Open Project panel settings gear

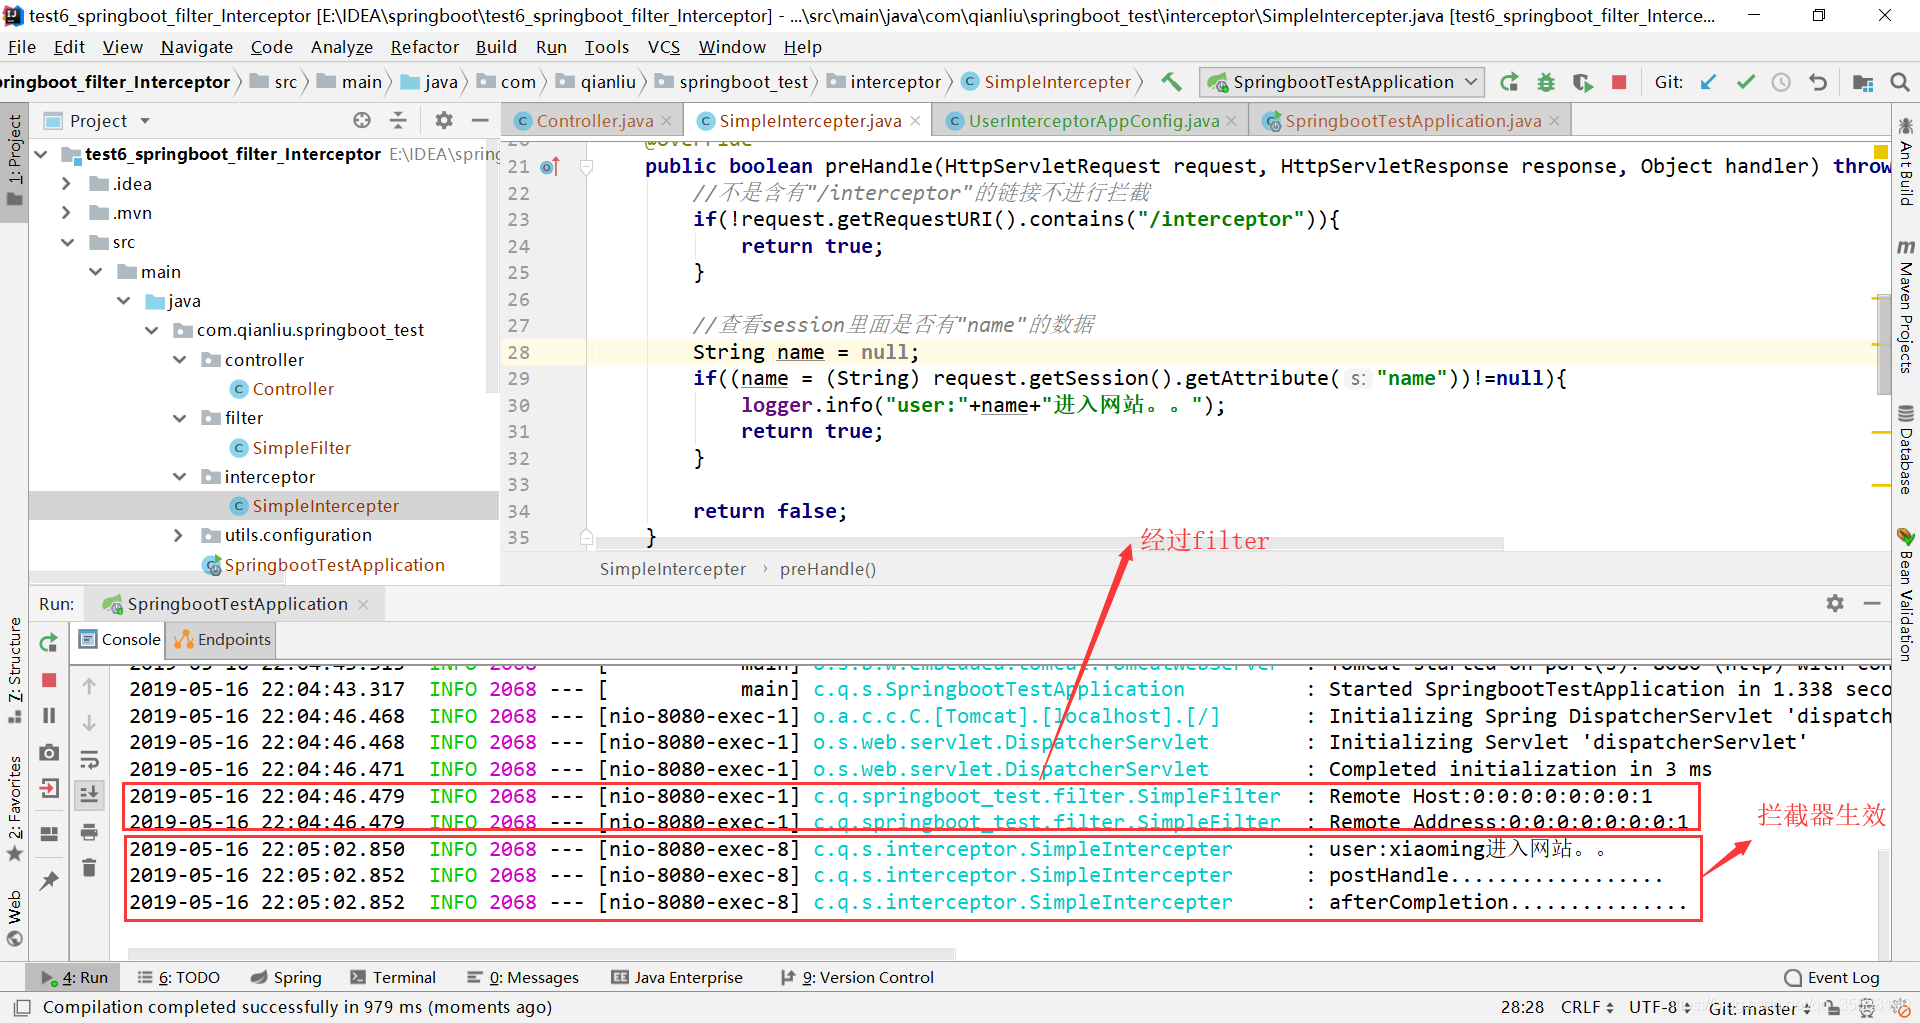coord(444,120)
